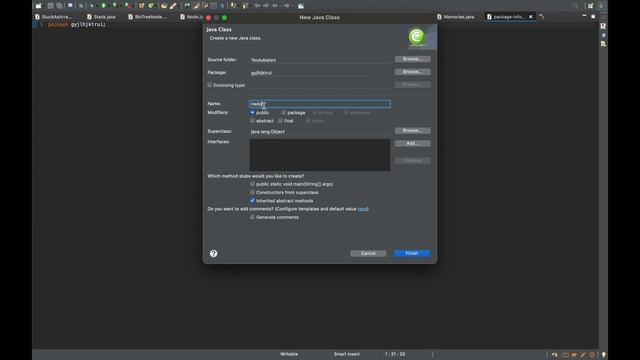640x360 pixels.
Task: Click the Superclass text field java.lang.Object
Action: (x=320, y=131)
